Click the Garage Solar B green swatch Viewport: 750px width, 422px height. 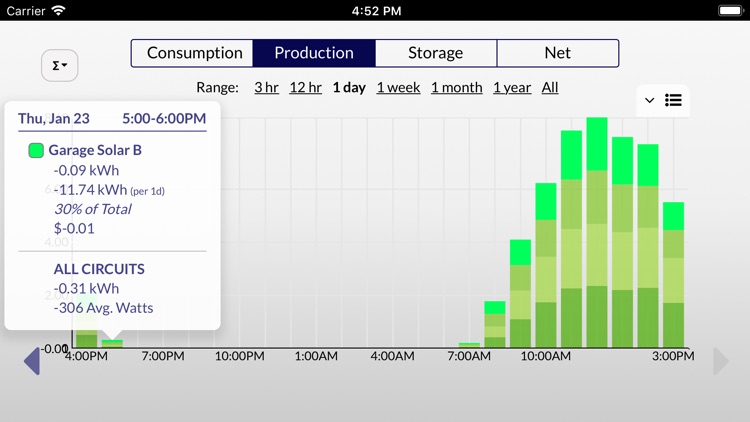click(36, 150)
